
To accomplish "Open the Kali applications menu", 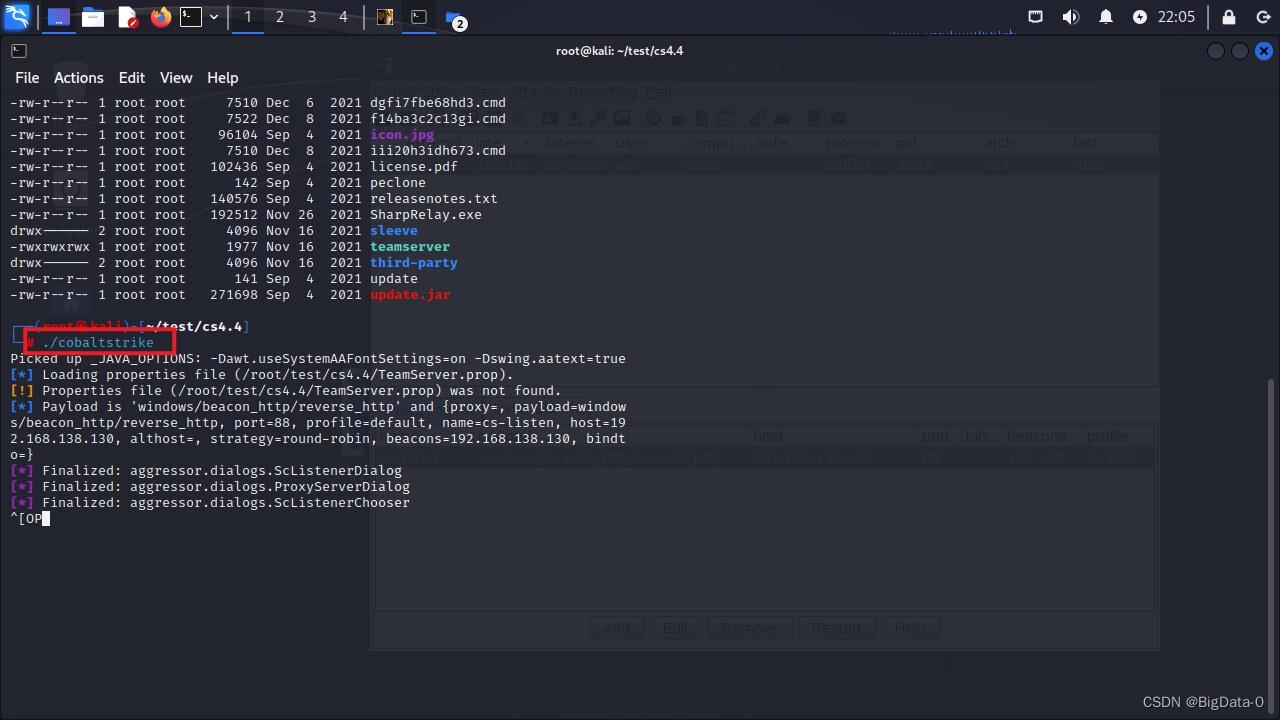I will [17, 17].
